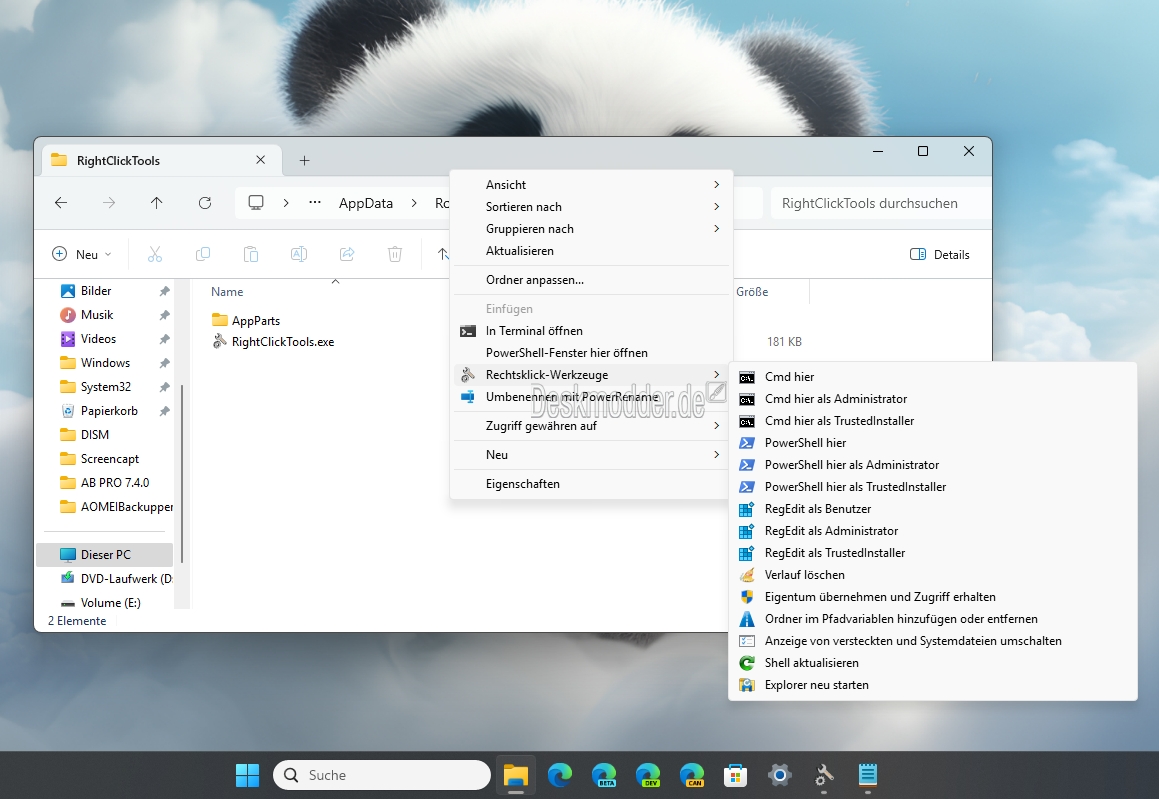Viewport: 1159px width, 799px height.
Task: Show hidden path with the breadcrumb ellipsis
Action: 315,203
